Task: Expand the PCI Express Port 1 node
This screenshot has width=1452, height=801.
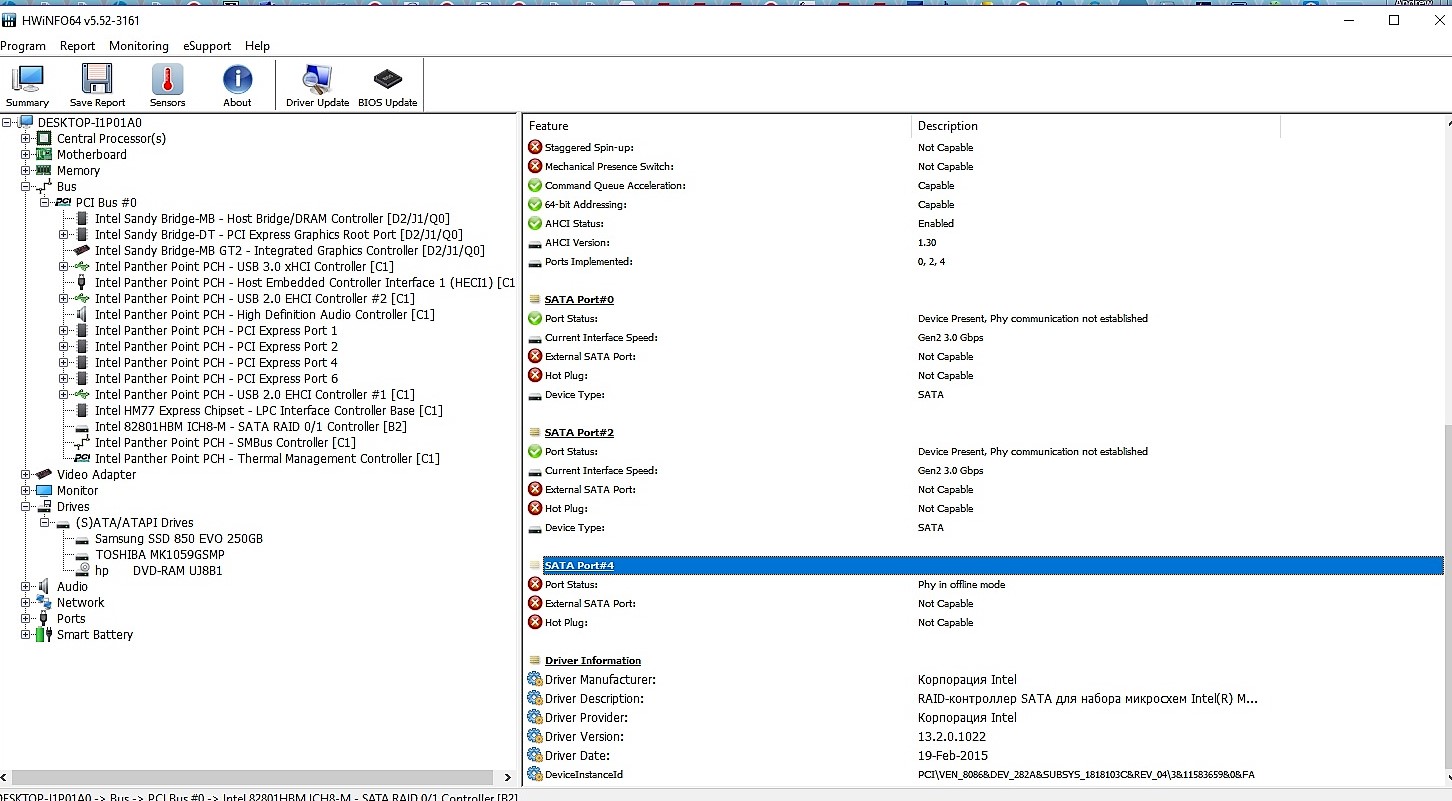Action: click(x=64, y=330)
